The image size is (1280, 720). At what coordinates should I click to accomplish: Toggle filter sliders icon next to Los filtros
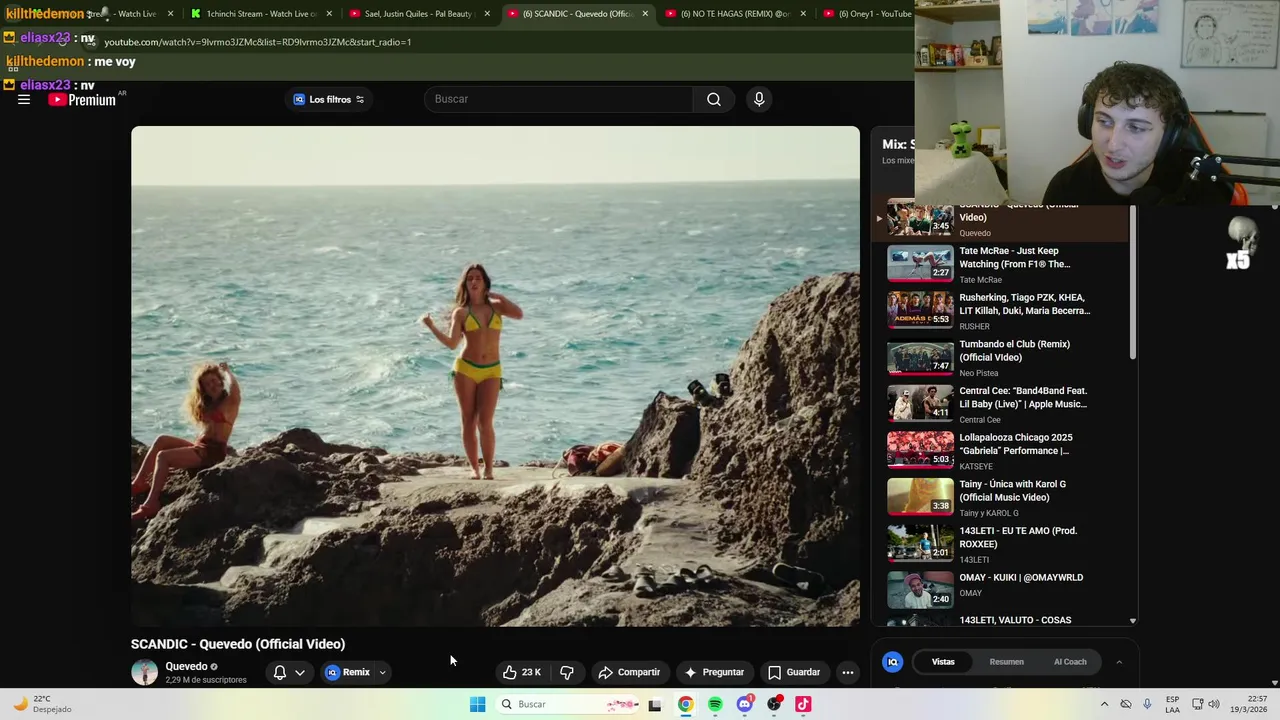(360, 99)
